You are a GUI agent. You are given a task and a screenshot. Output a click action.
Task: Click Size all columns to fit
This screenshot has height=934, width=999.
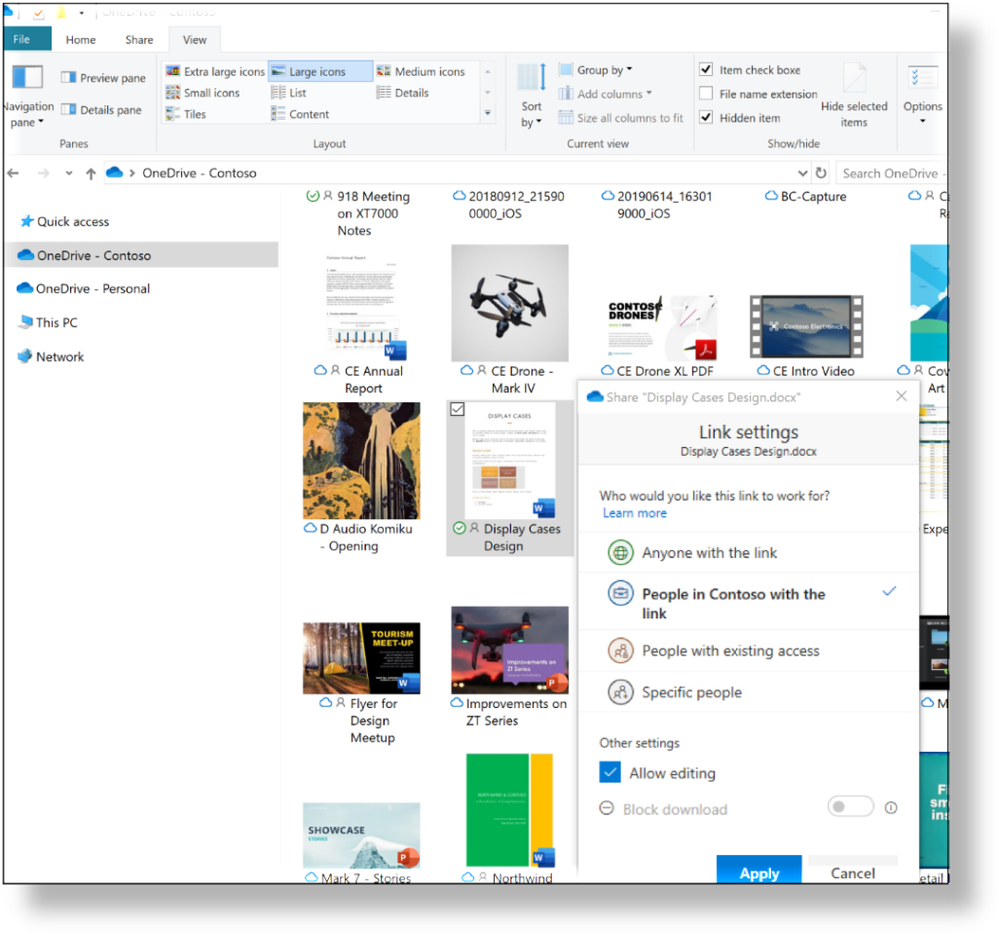pyautogui.click(x=621, y=118)
